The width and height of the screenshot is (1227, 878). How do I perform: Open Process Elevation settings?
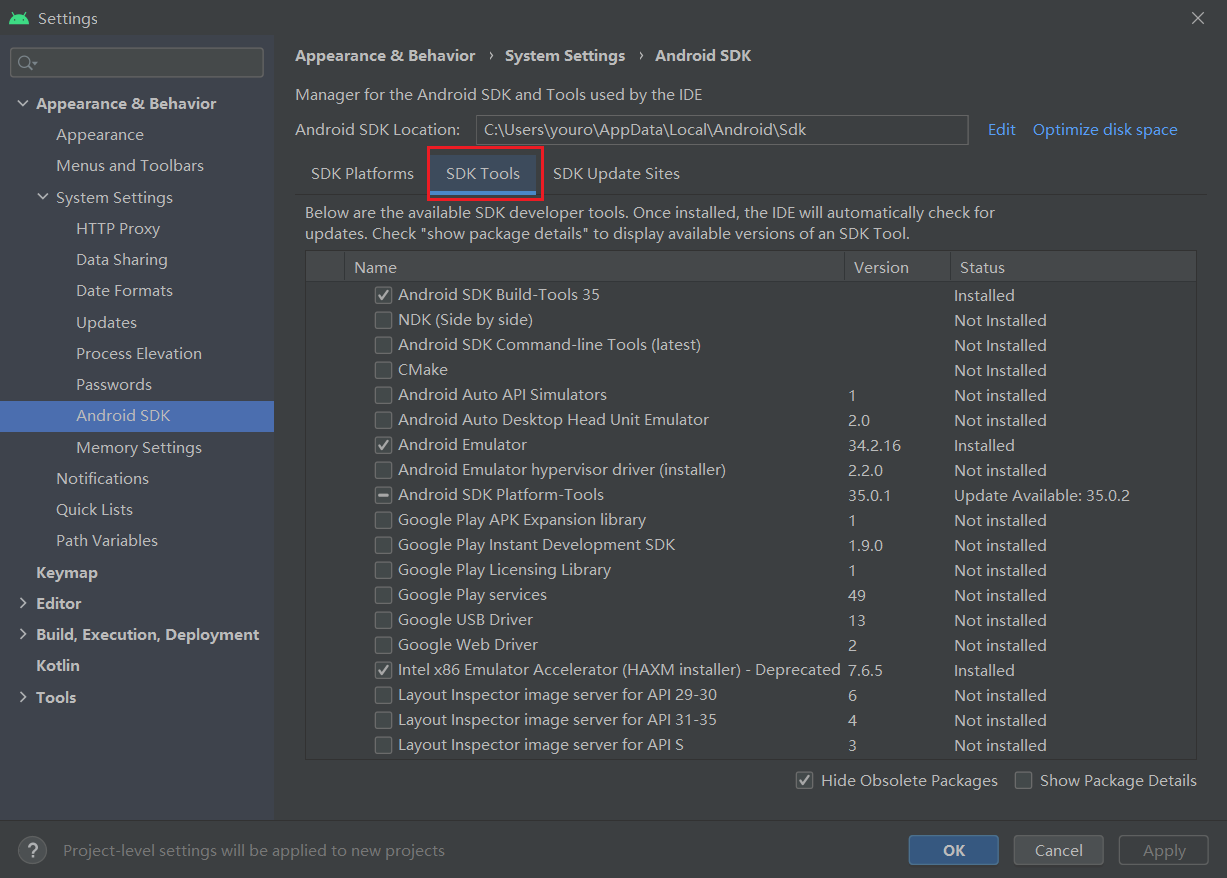[x=137, y=354]
